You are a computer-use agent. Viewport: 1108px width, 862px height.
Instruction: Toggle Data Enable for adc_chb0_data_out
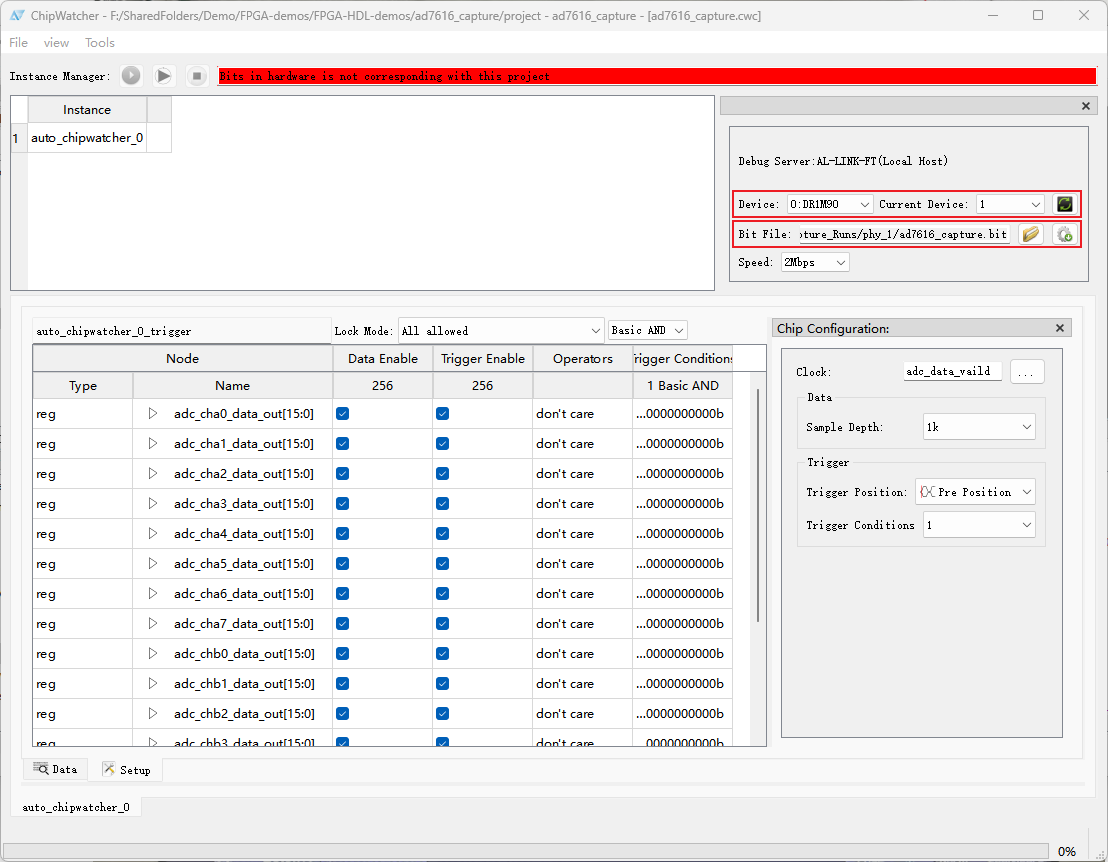click(343, 654)
